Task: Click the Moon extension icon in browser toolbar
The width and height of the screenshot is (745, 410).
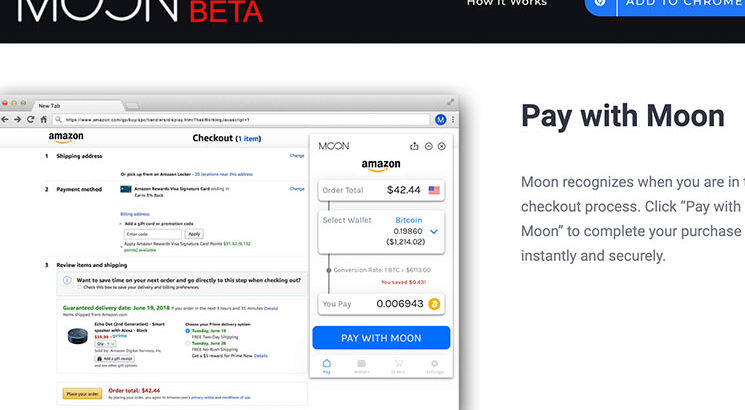Action: coord(440,119)
